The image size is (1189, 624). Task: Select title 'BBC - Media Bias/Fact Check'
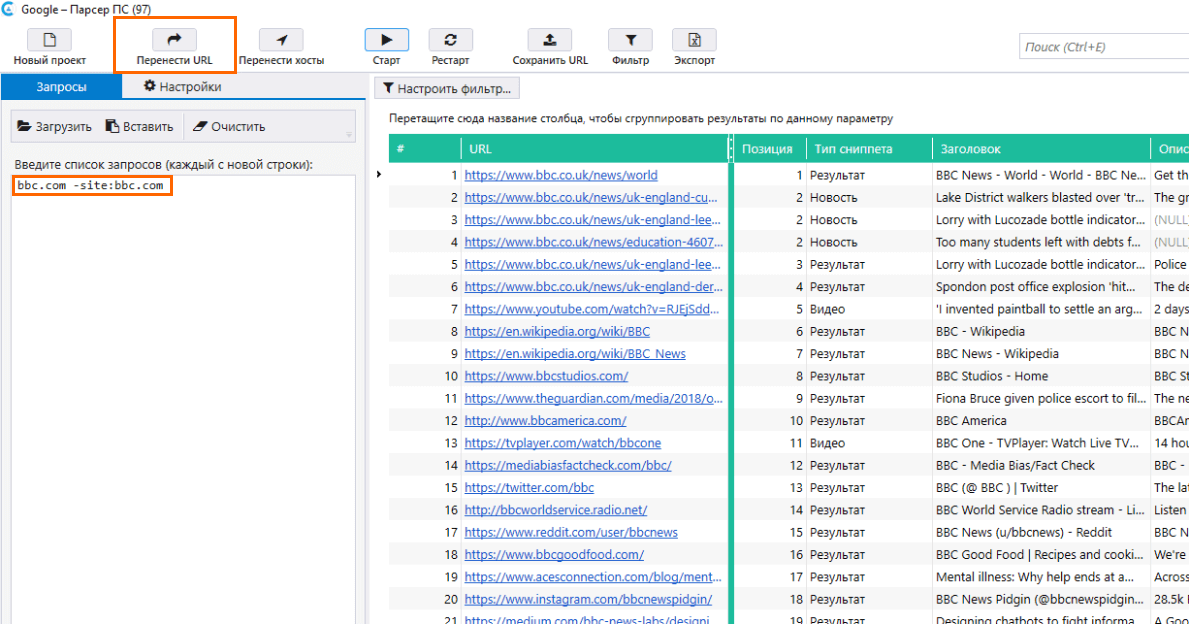(x=1015, y=466)
